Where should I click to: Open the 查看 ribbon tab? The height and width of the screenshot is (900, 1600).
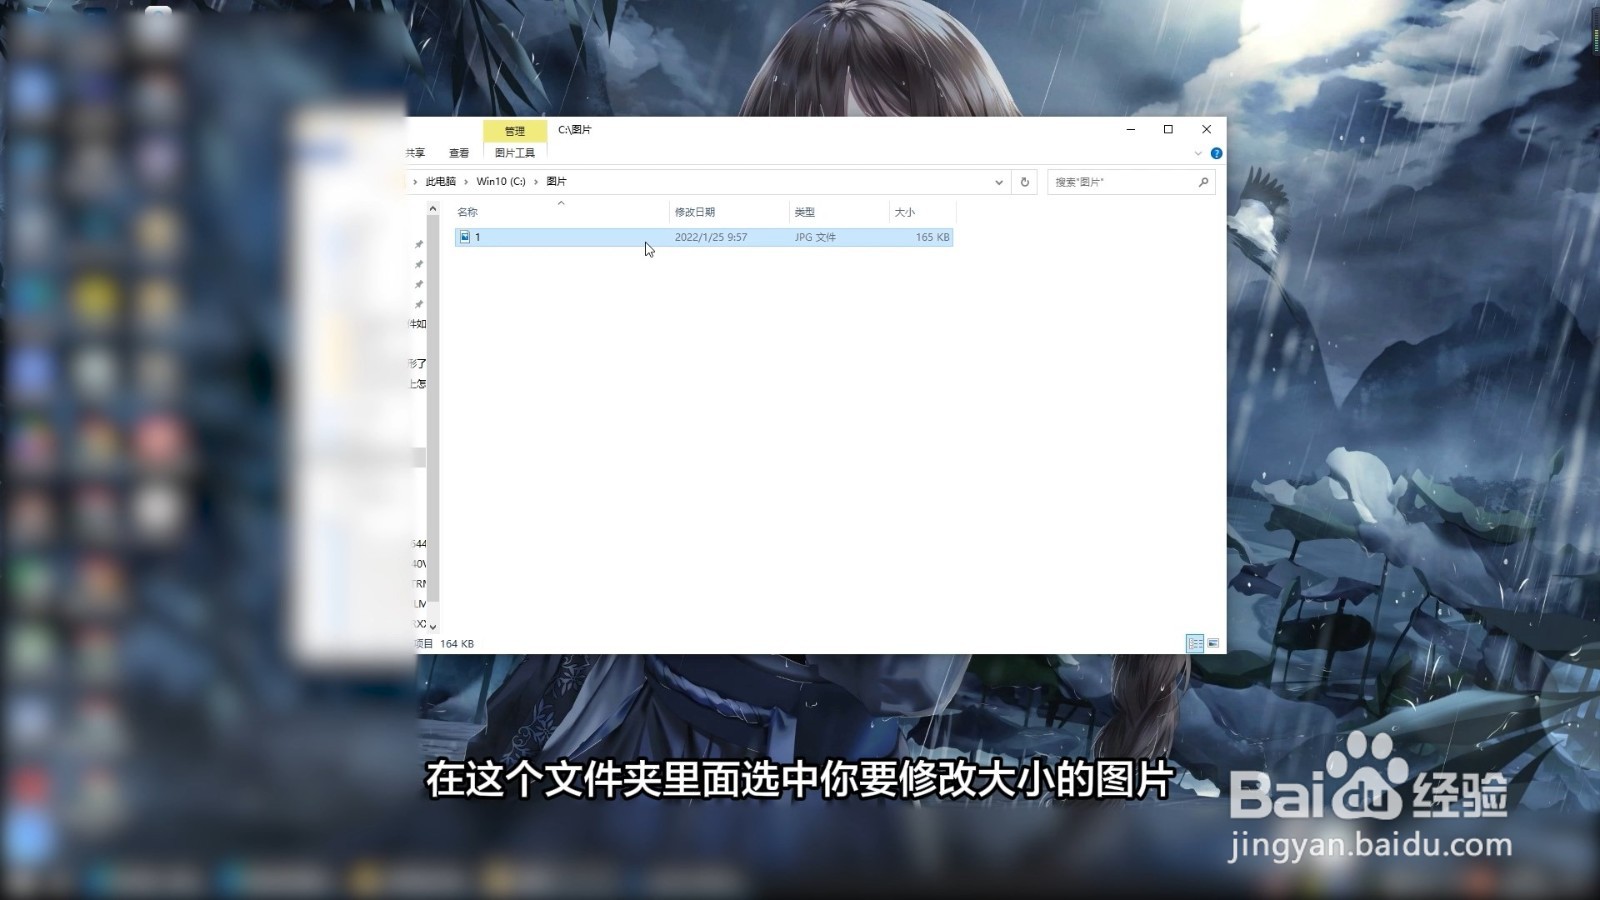coord(459,153)
